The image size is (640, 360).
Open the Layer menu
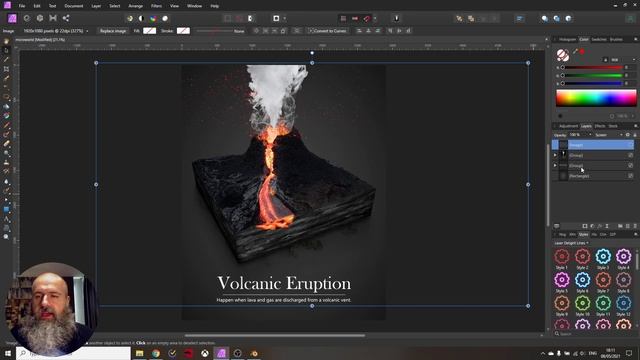[96, 6]
